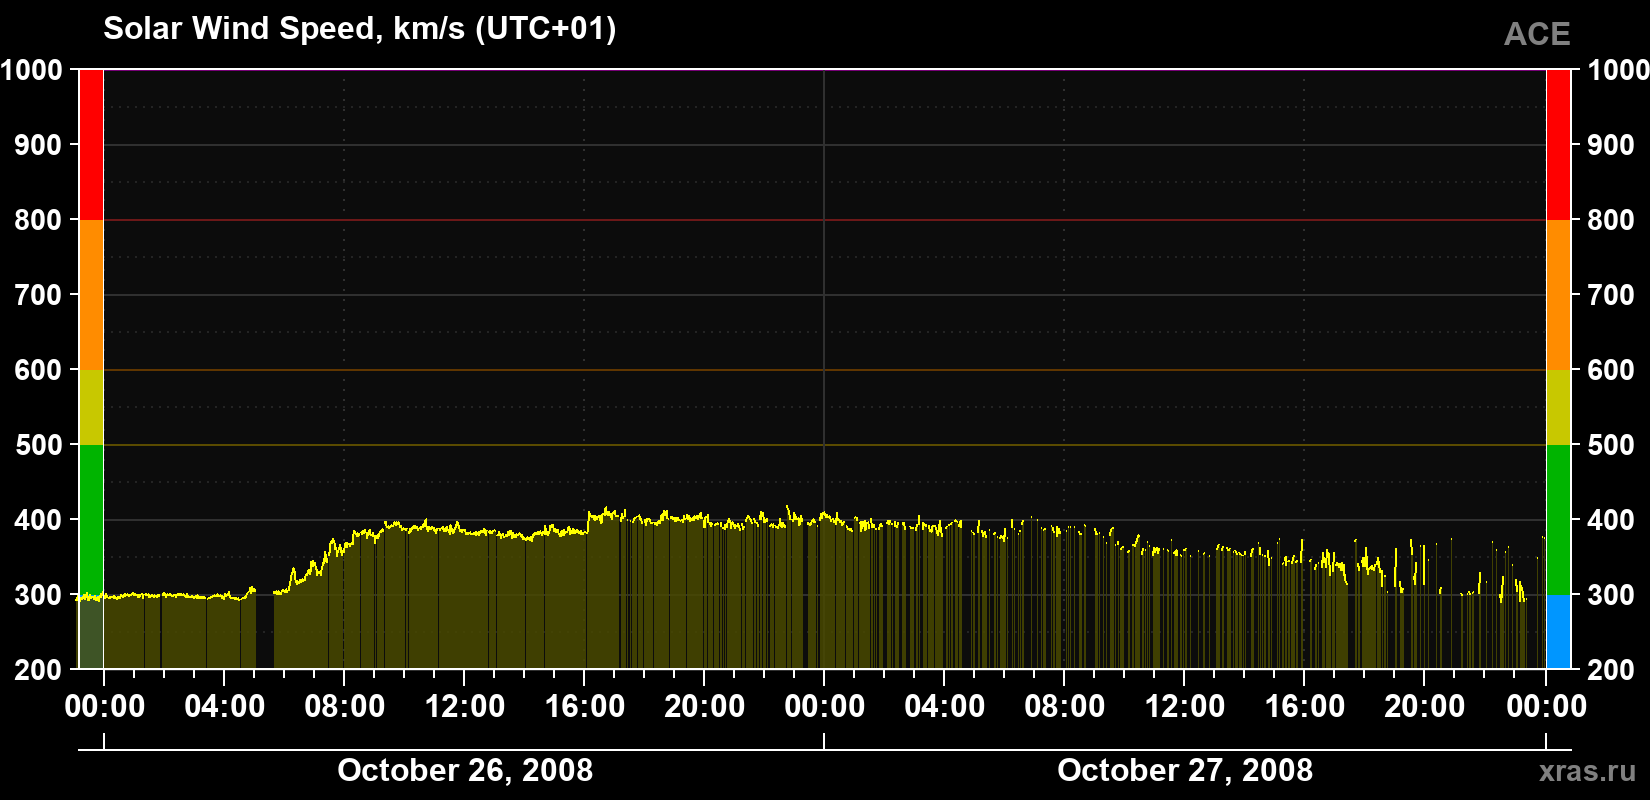This screenshot has width=1650, height=800.
Task: Click the green band on right scale
Action: (1558, 520)
